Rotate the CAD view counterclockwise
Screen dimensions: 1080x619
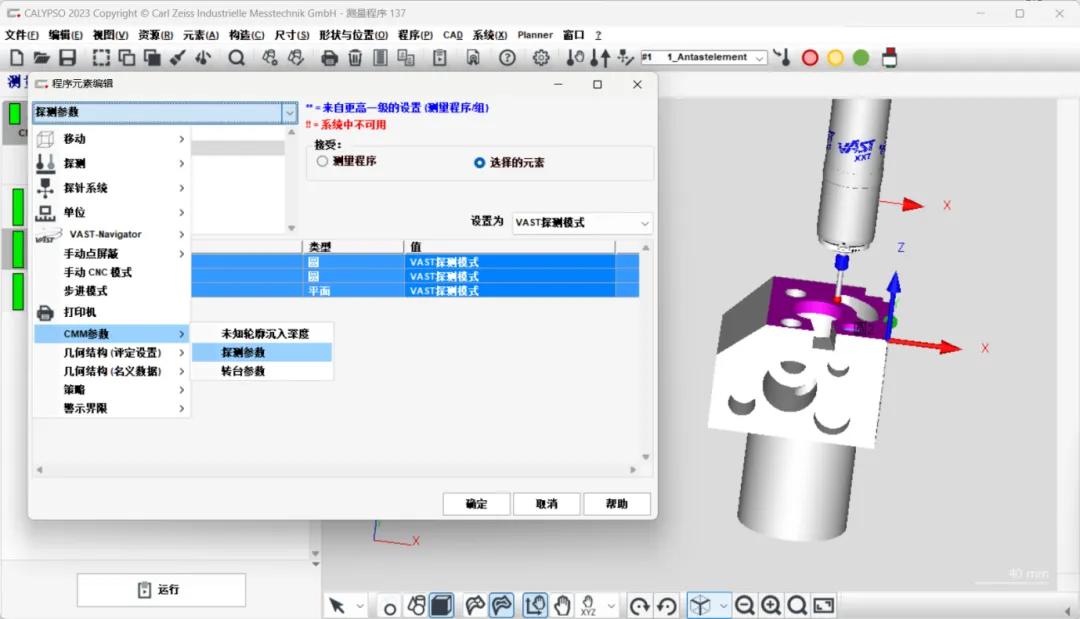667,606
